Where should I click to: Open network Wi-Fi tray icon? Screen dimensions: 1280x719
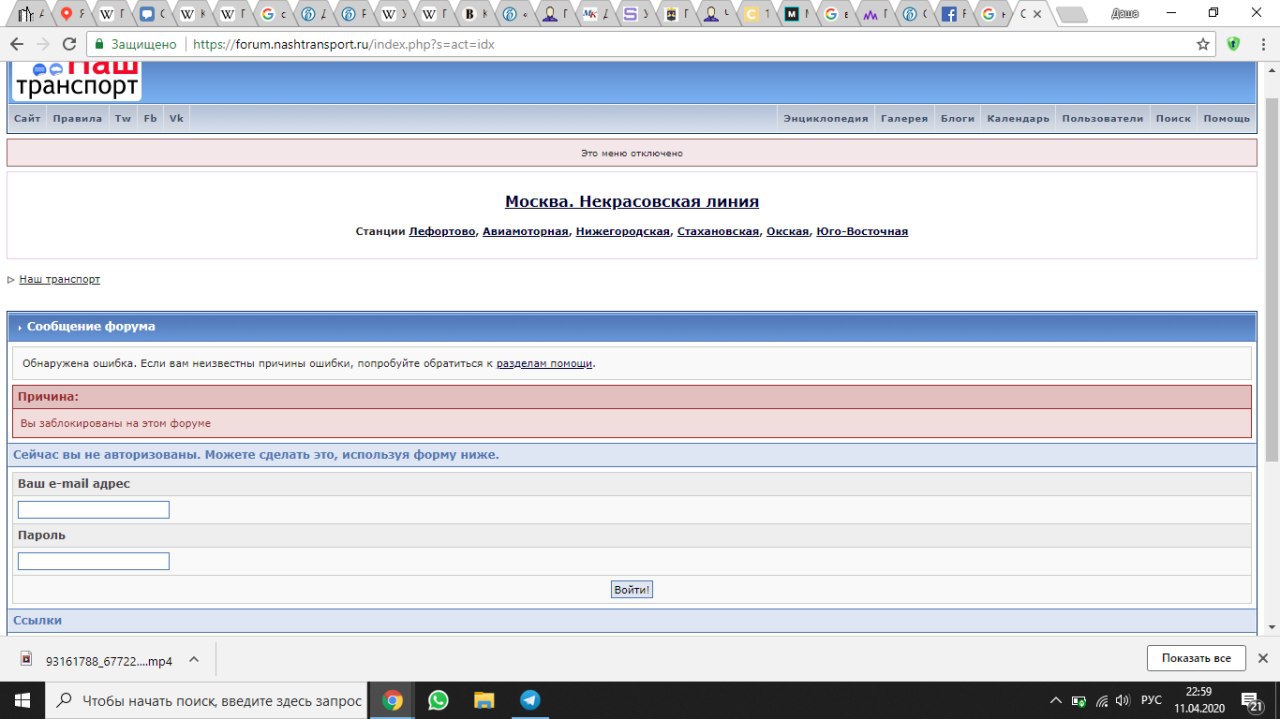pos(1101,700)
